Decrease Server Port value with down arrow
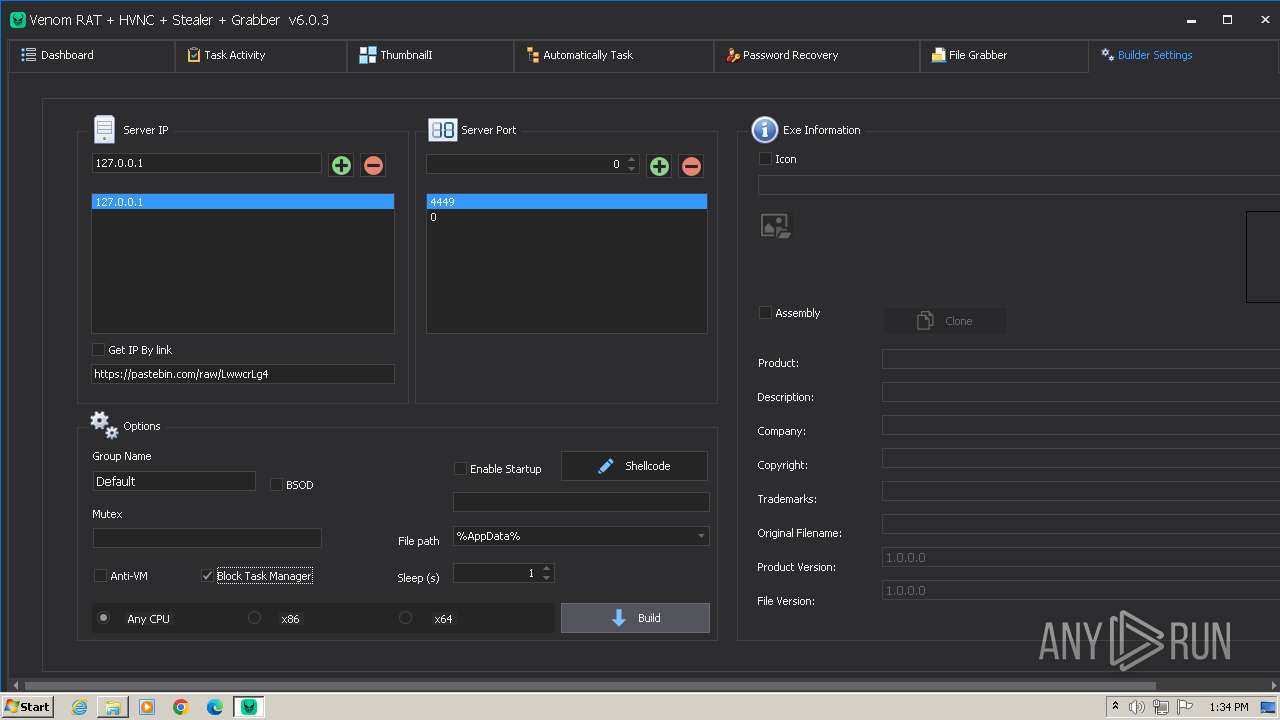The height and width of the screenshot is (720, 1280). coord(631,169)
